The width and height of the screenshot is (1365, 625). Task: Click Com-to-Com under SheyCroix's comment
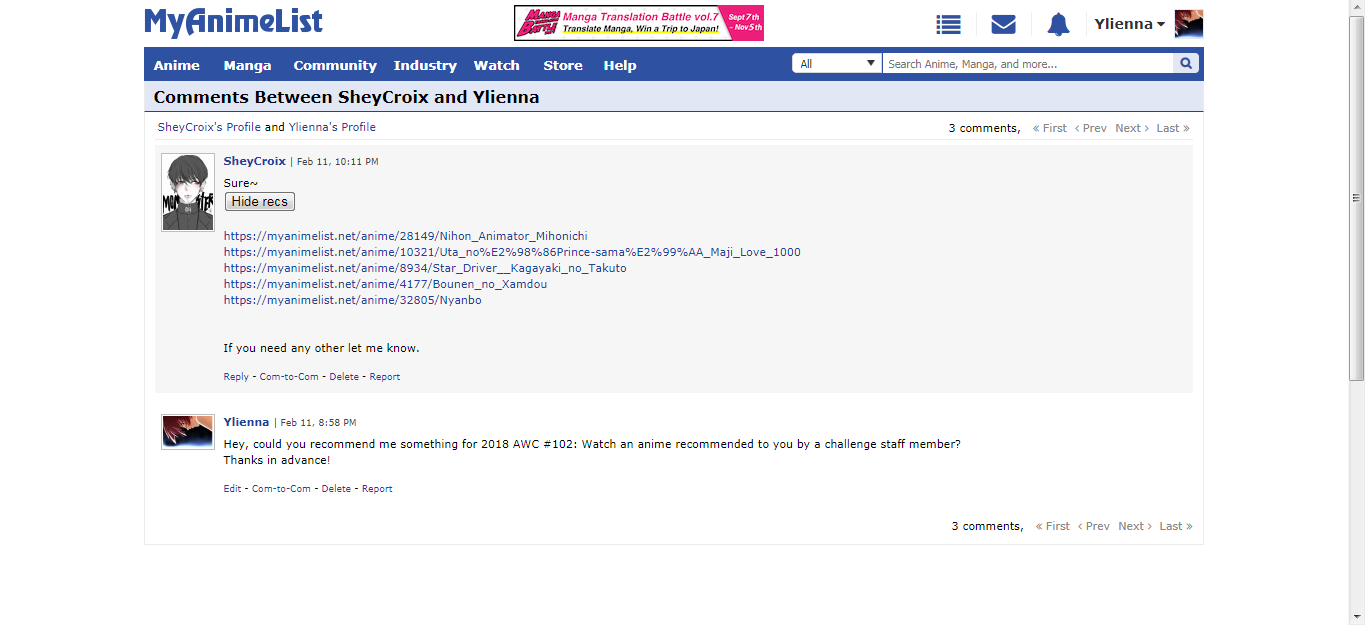(x=289, y=377)
